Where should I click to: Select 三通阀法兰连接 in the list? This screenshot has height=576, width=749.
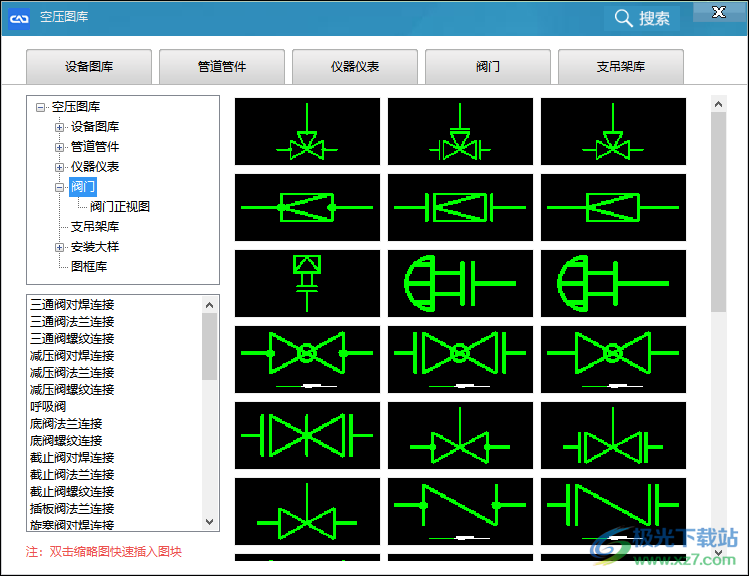point(72,322)
